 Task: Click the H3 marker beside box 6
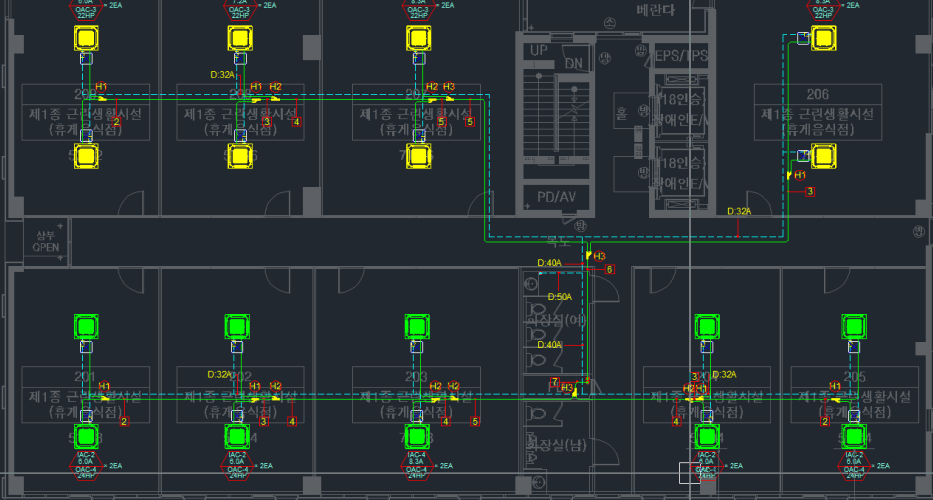click(x=599, y=256)
